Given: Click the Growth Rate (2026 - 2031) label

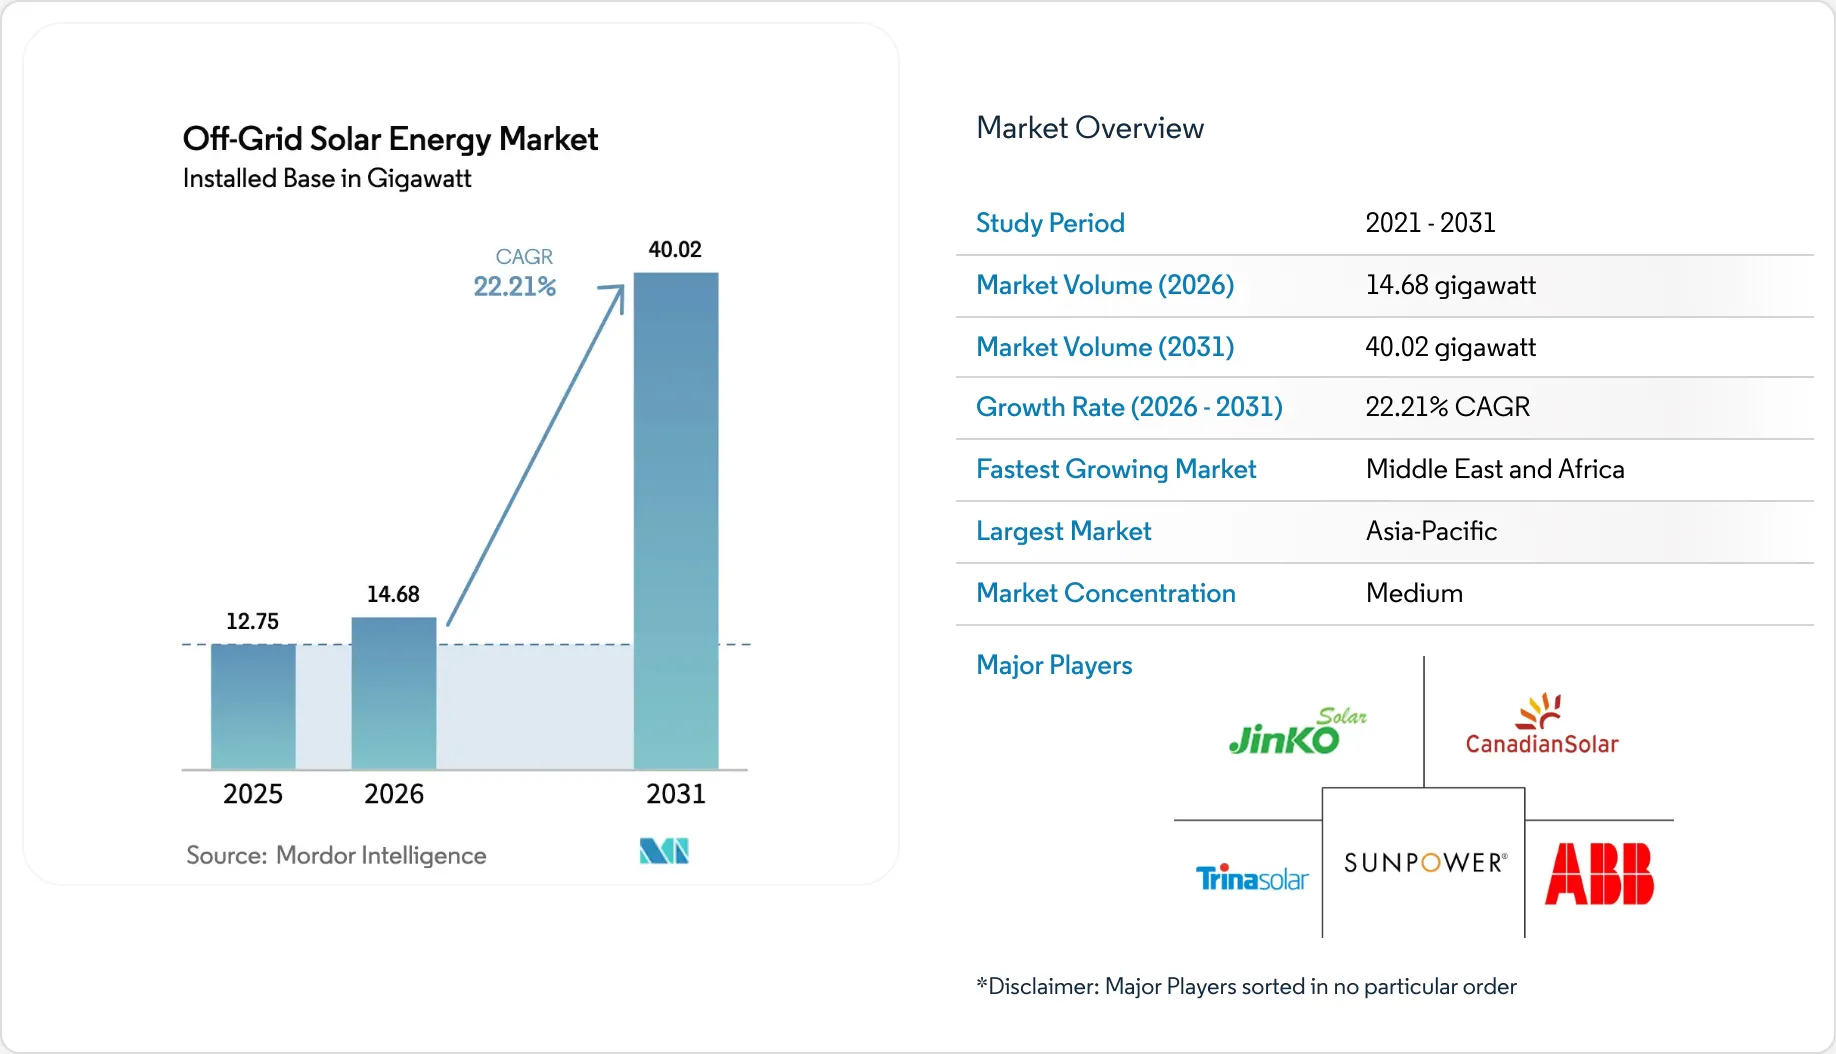Looking at the screenshot, I should [x=1129, y=407].
